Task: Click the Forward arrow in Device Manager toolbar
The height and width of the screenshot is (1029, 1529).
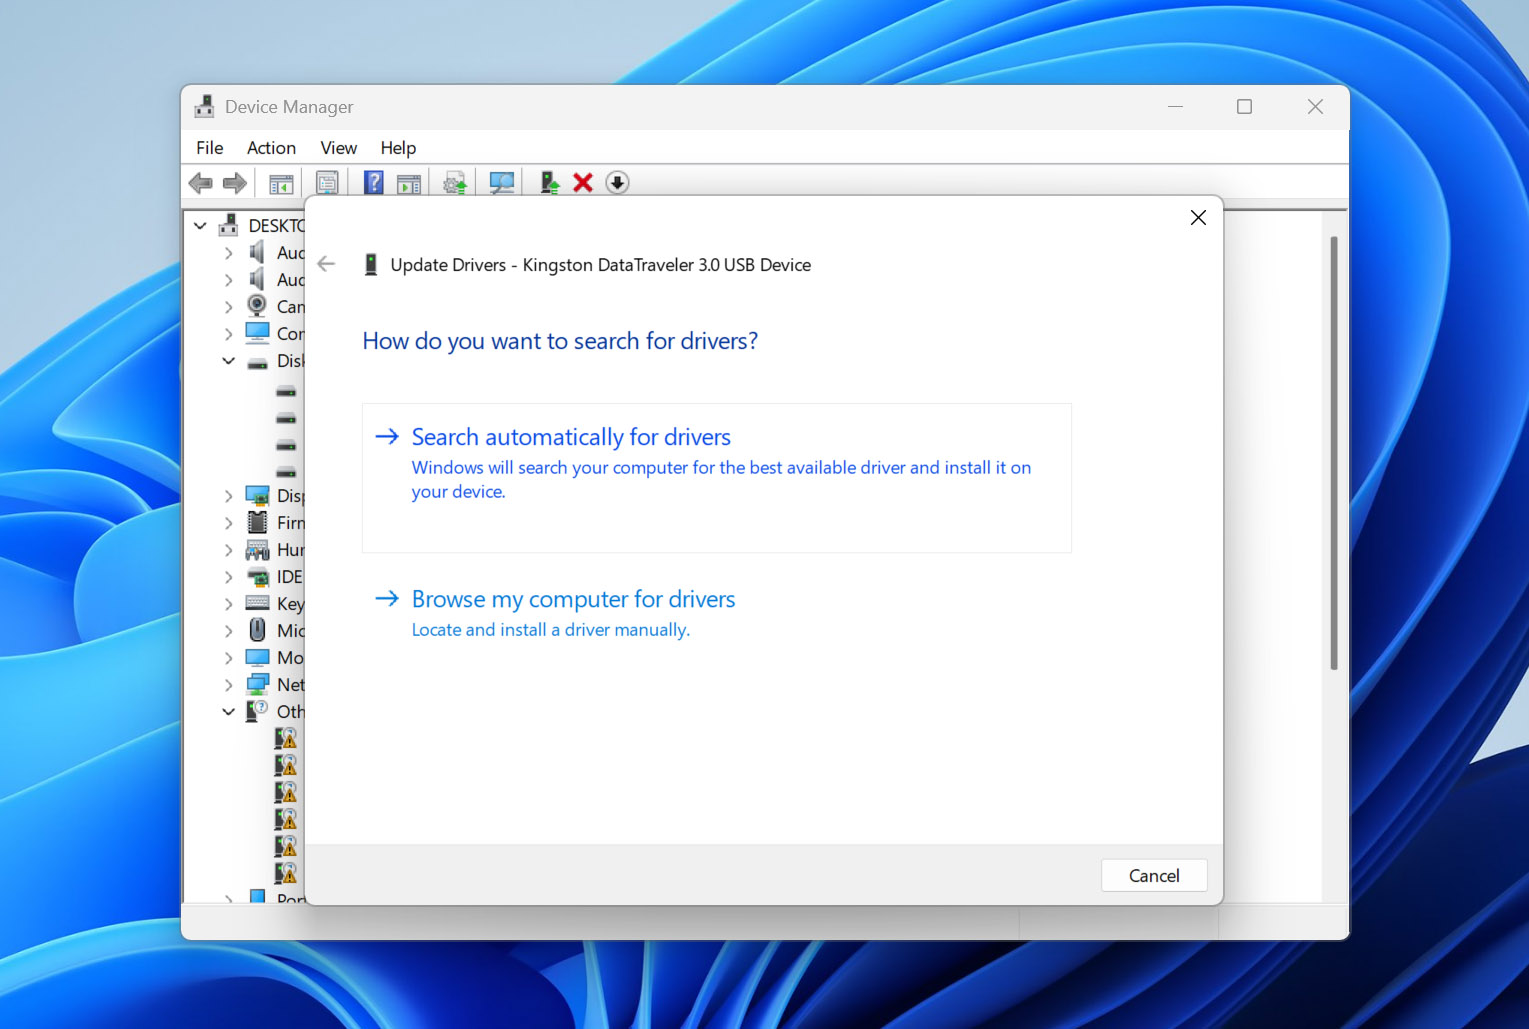Action: 235,183
